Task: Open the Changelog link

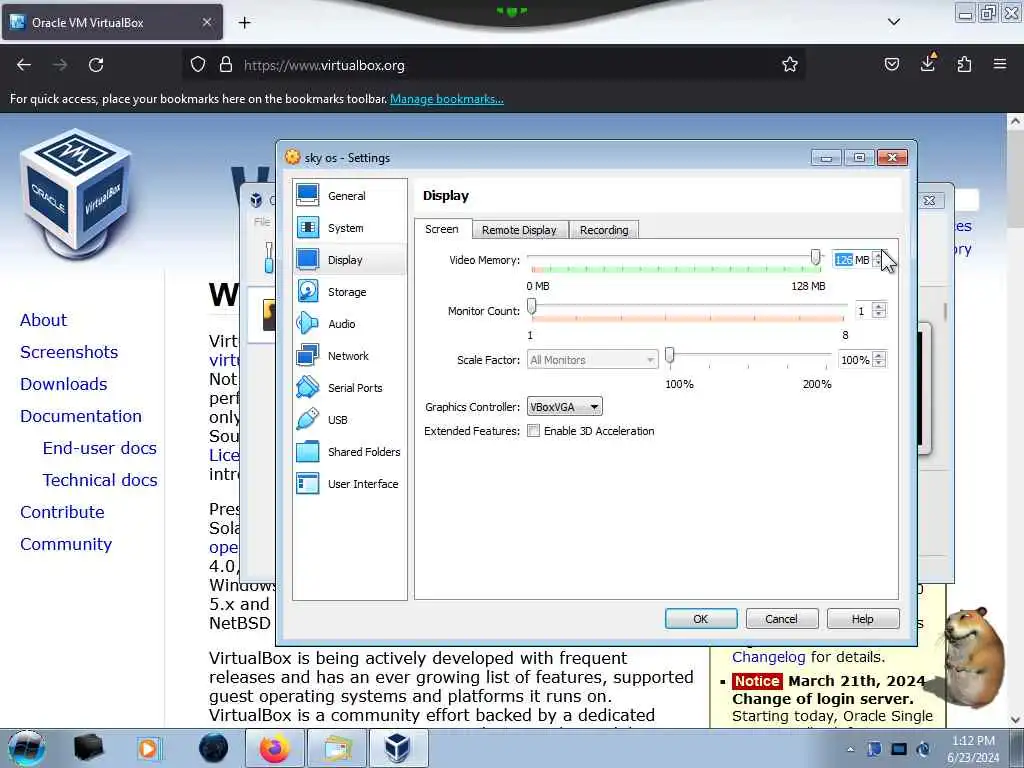Action: click(769, 657)
